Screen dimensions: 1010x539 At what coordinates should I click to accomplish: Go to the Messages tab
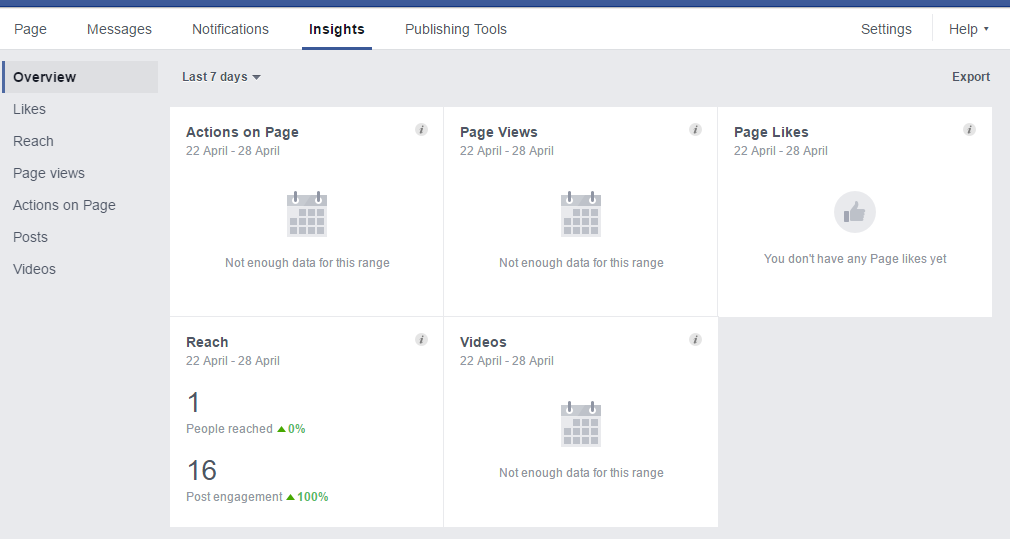[x=119, y=29]
